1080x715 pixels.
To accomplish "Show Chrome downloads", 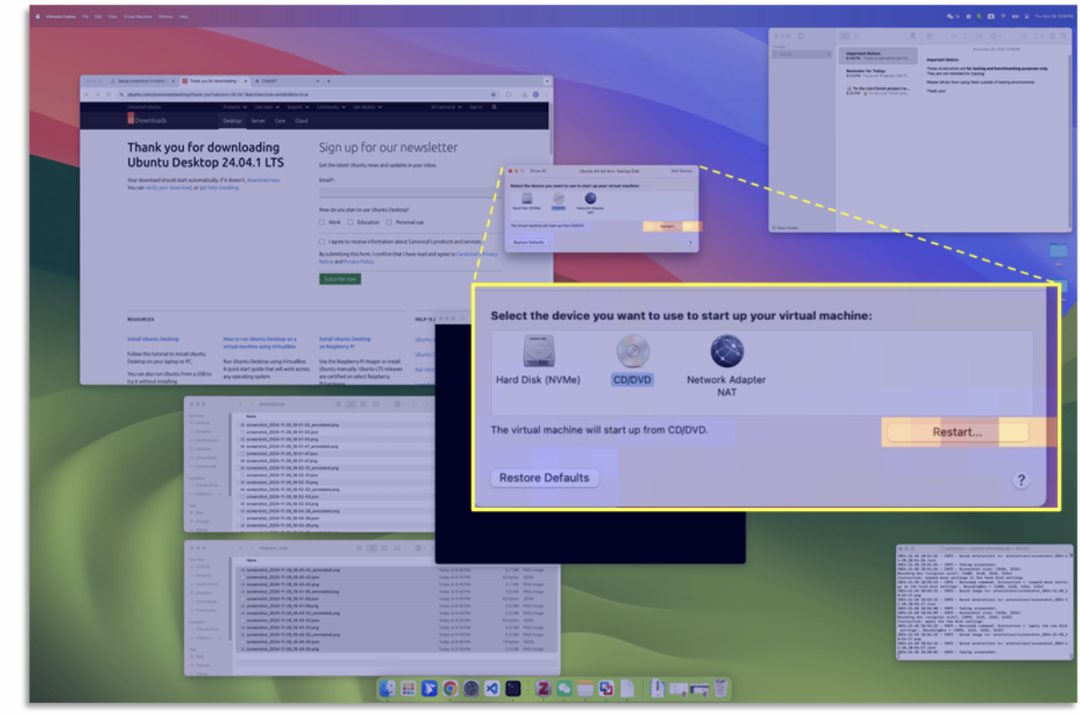I will click(524, 94).
